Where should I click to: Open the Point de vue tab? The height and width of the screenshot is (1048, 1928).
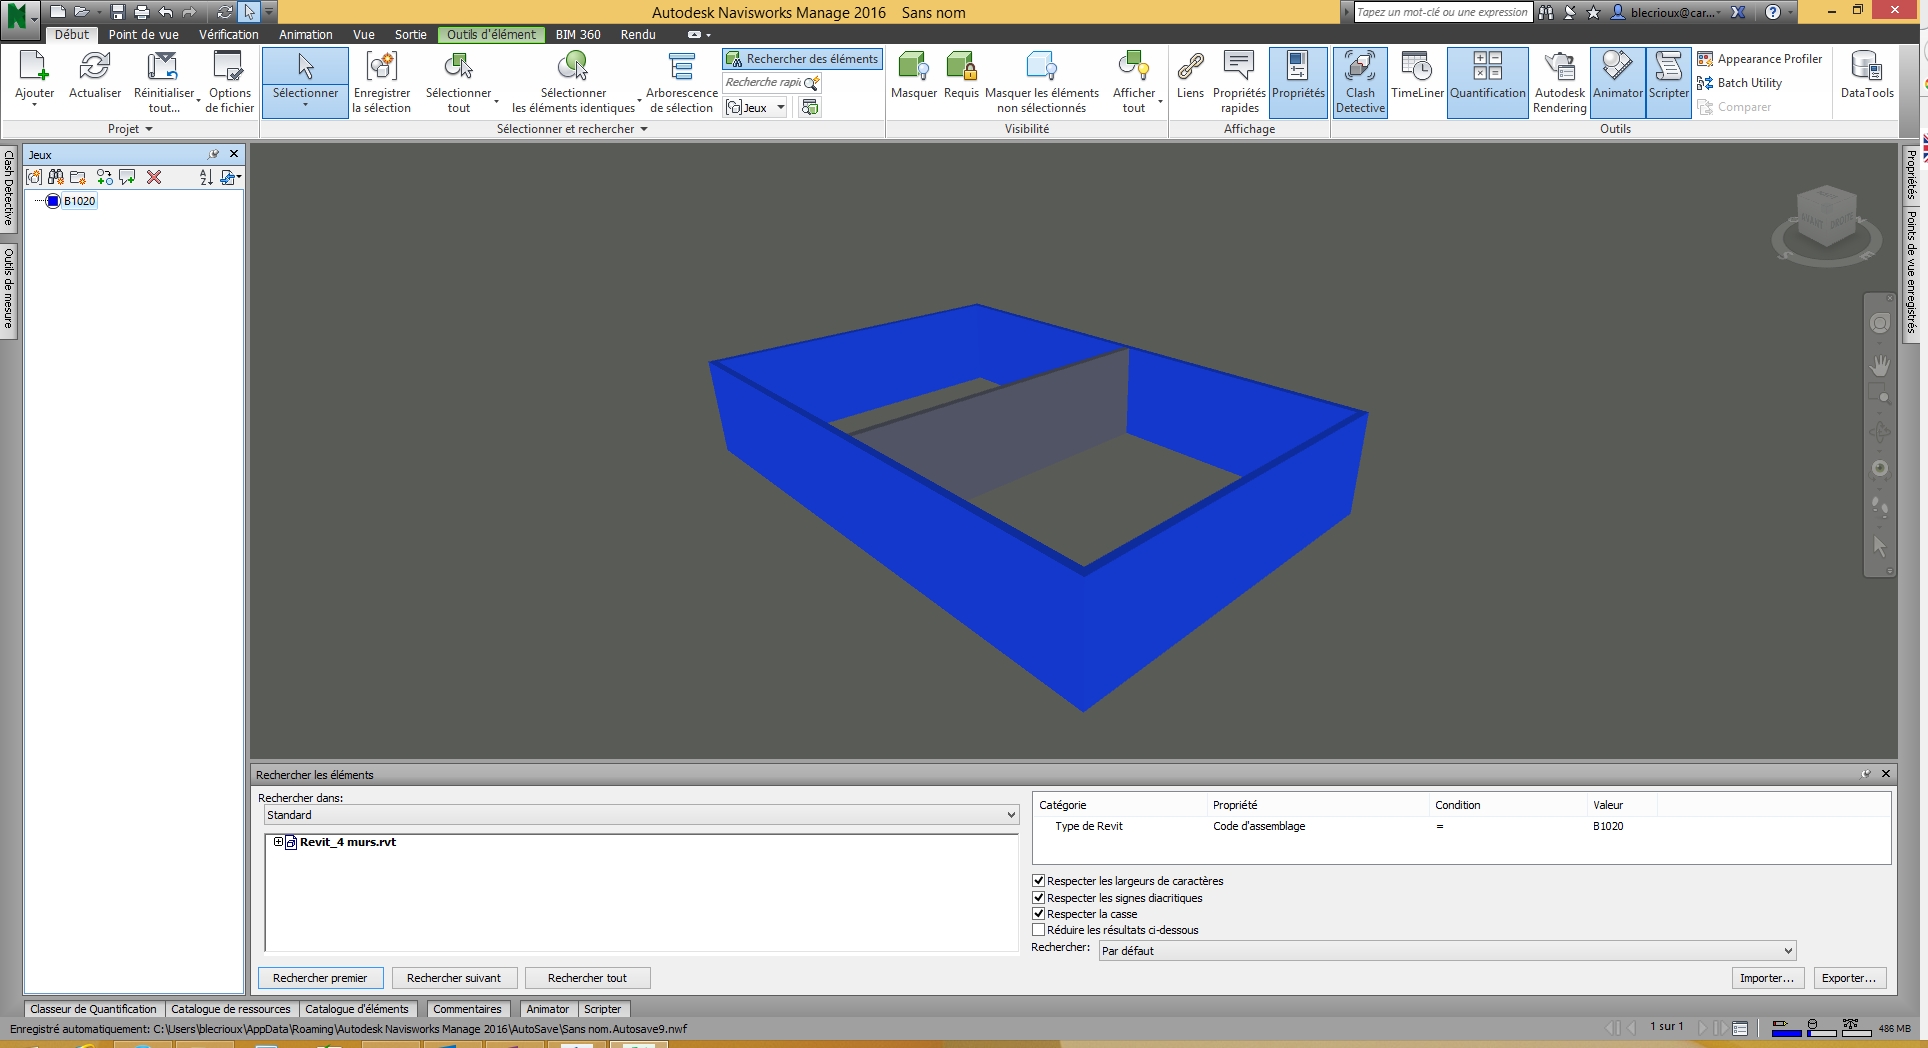(x=143, y=34)
